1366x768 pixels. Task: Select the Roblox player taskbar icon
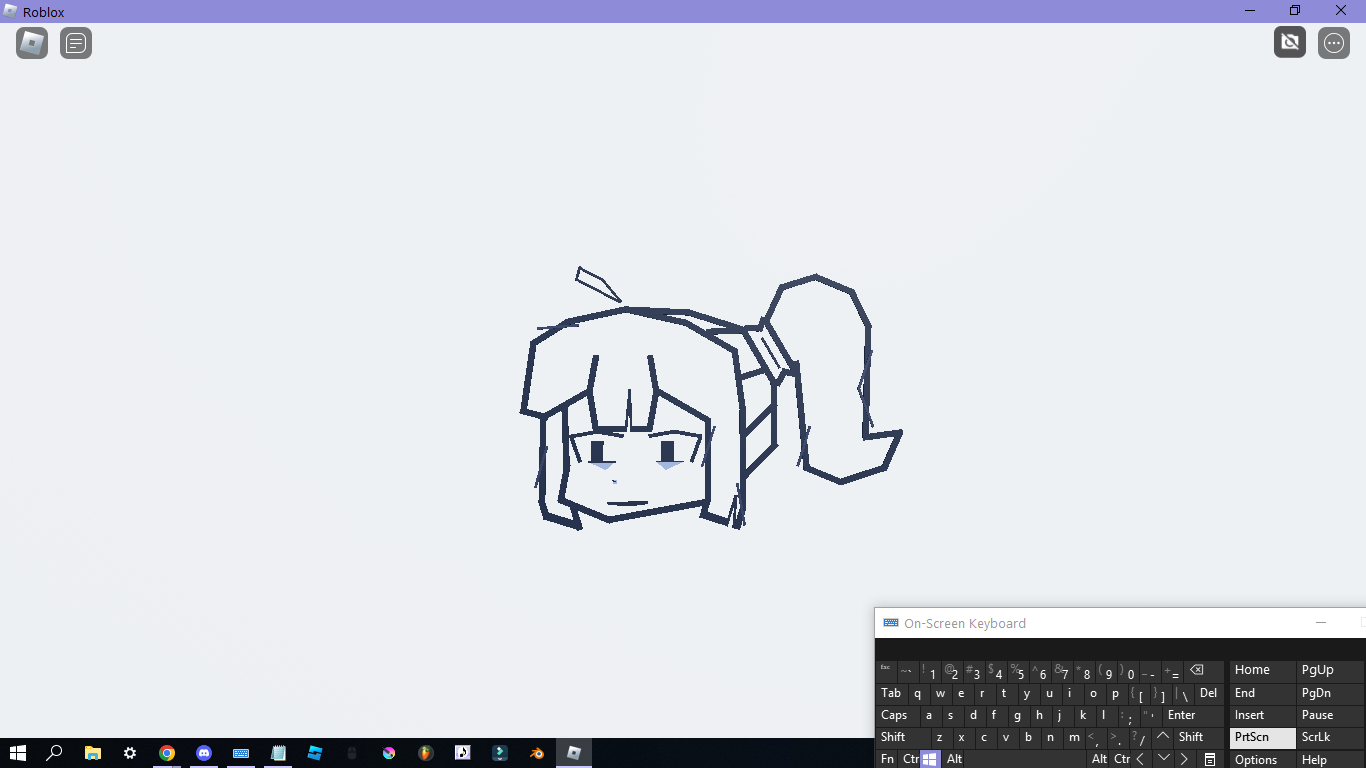point(574,753)
